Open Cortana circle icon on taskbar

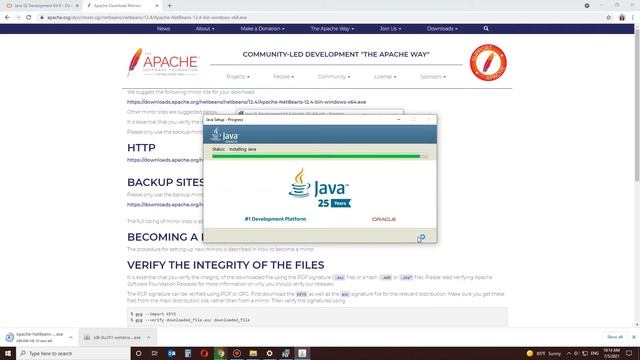pos(138,353)
